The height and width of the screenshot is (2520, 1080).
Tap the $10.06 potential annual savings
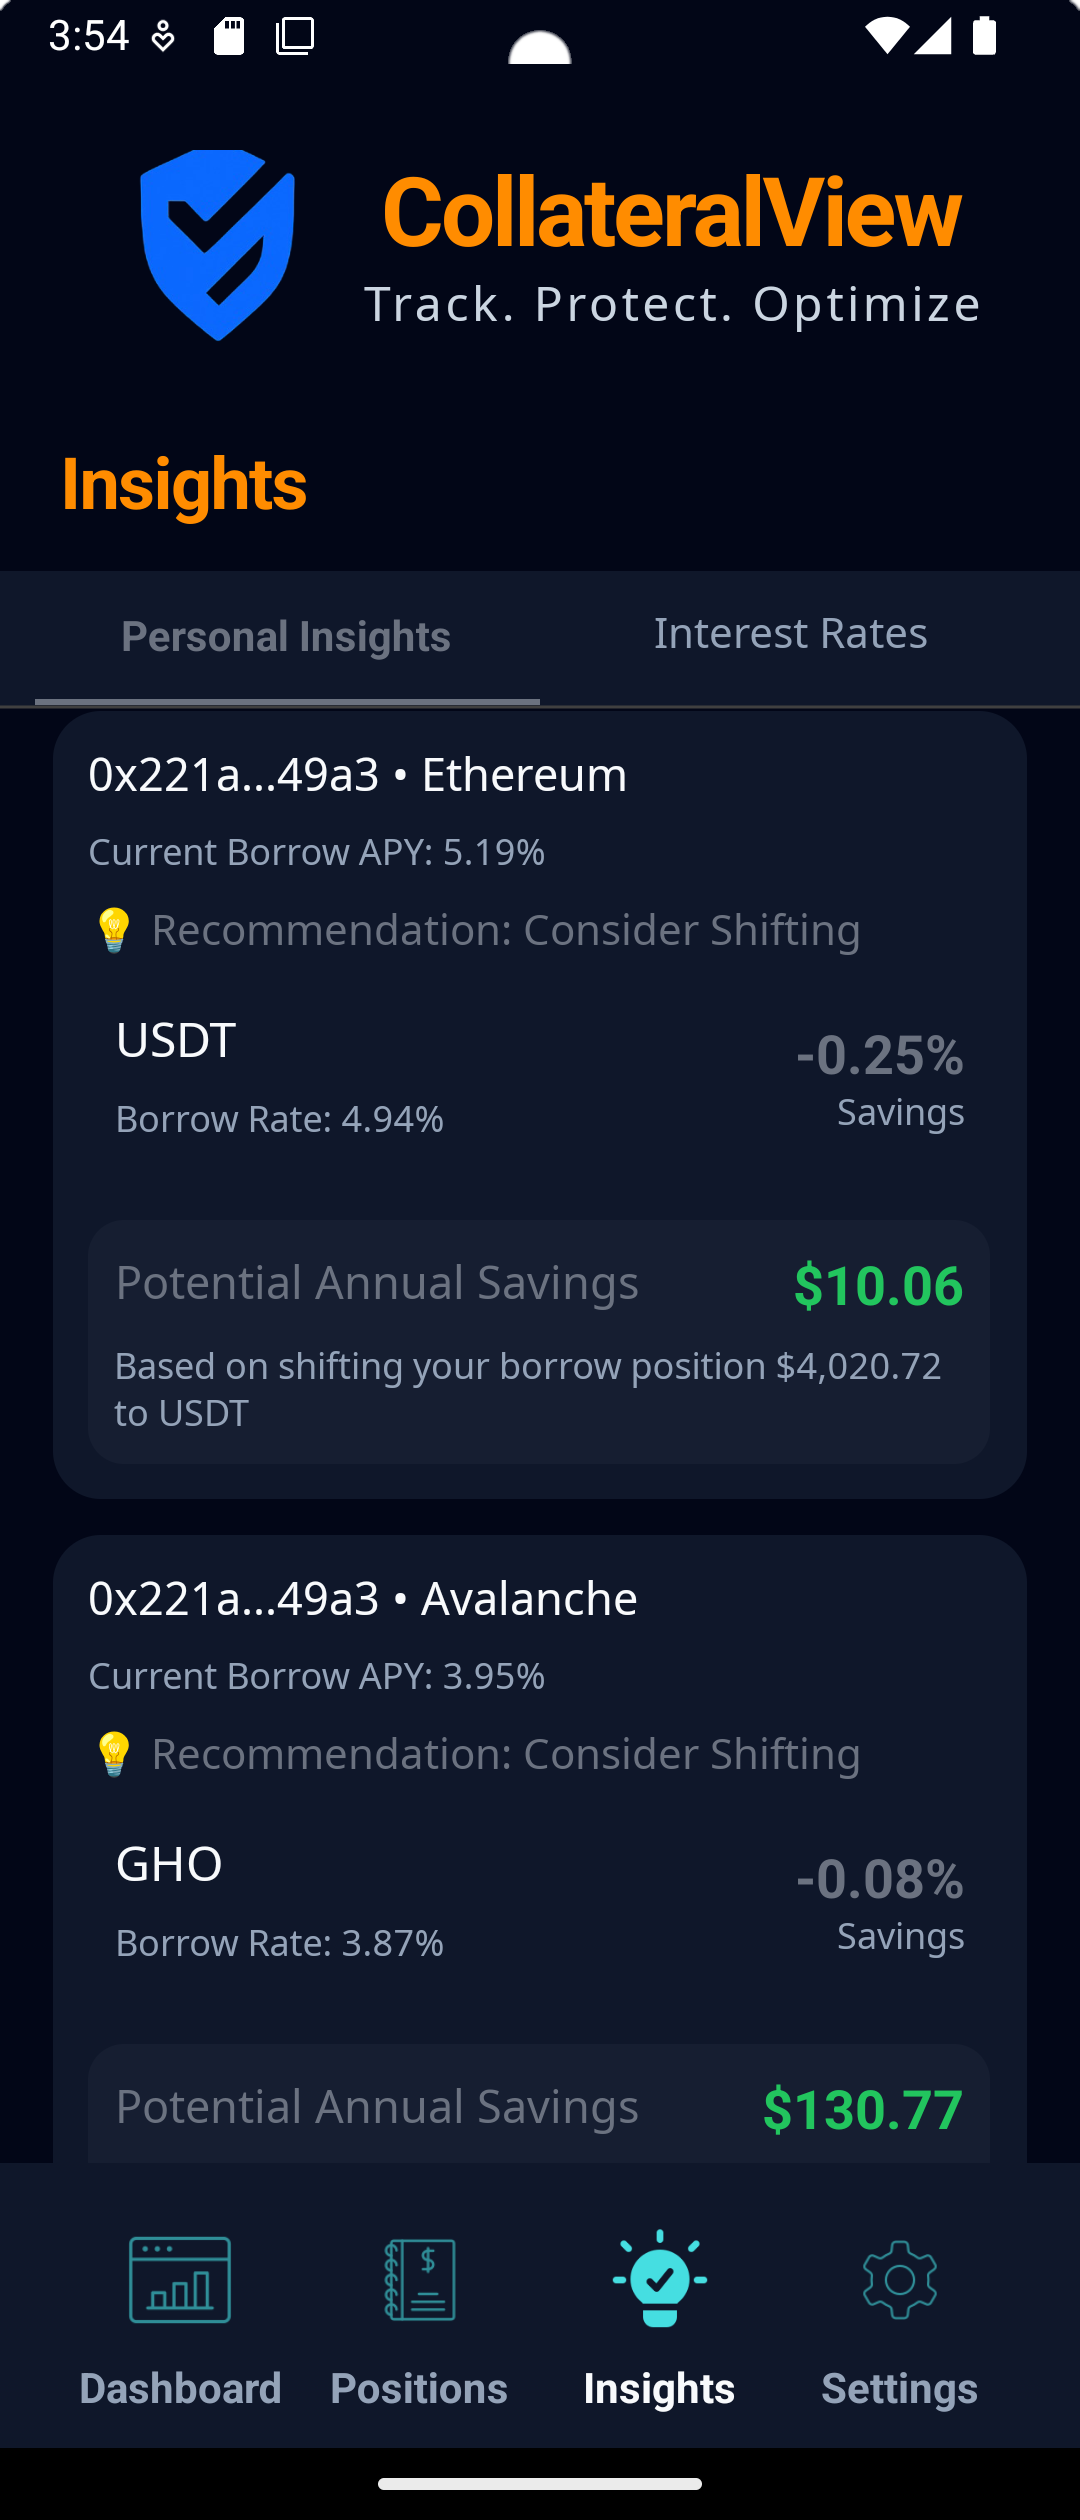click(x=878, y=1286)
